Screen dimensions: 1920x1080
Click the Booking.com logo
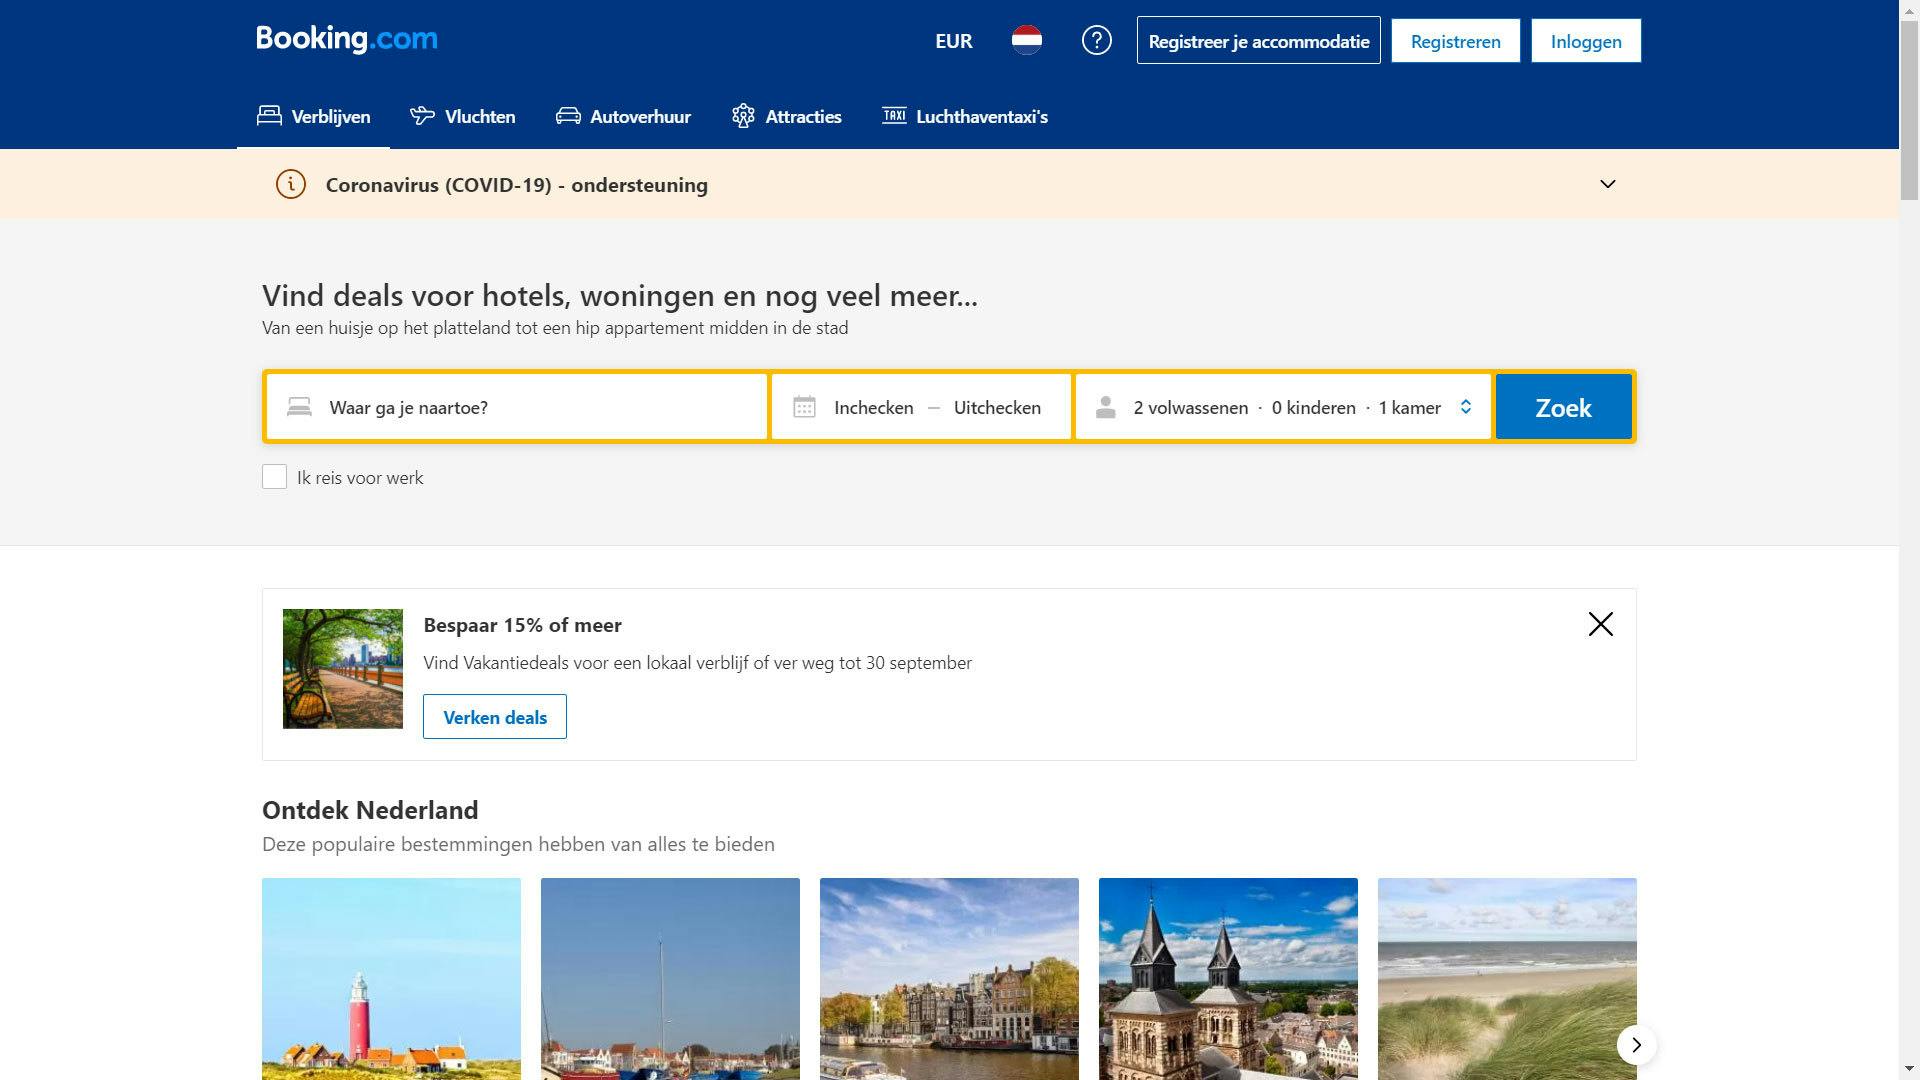point(346,39)
